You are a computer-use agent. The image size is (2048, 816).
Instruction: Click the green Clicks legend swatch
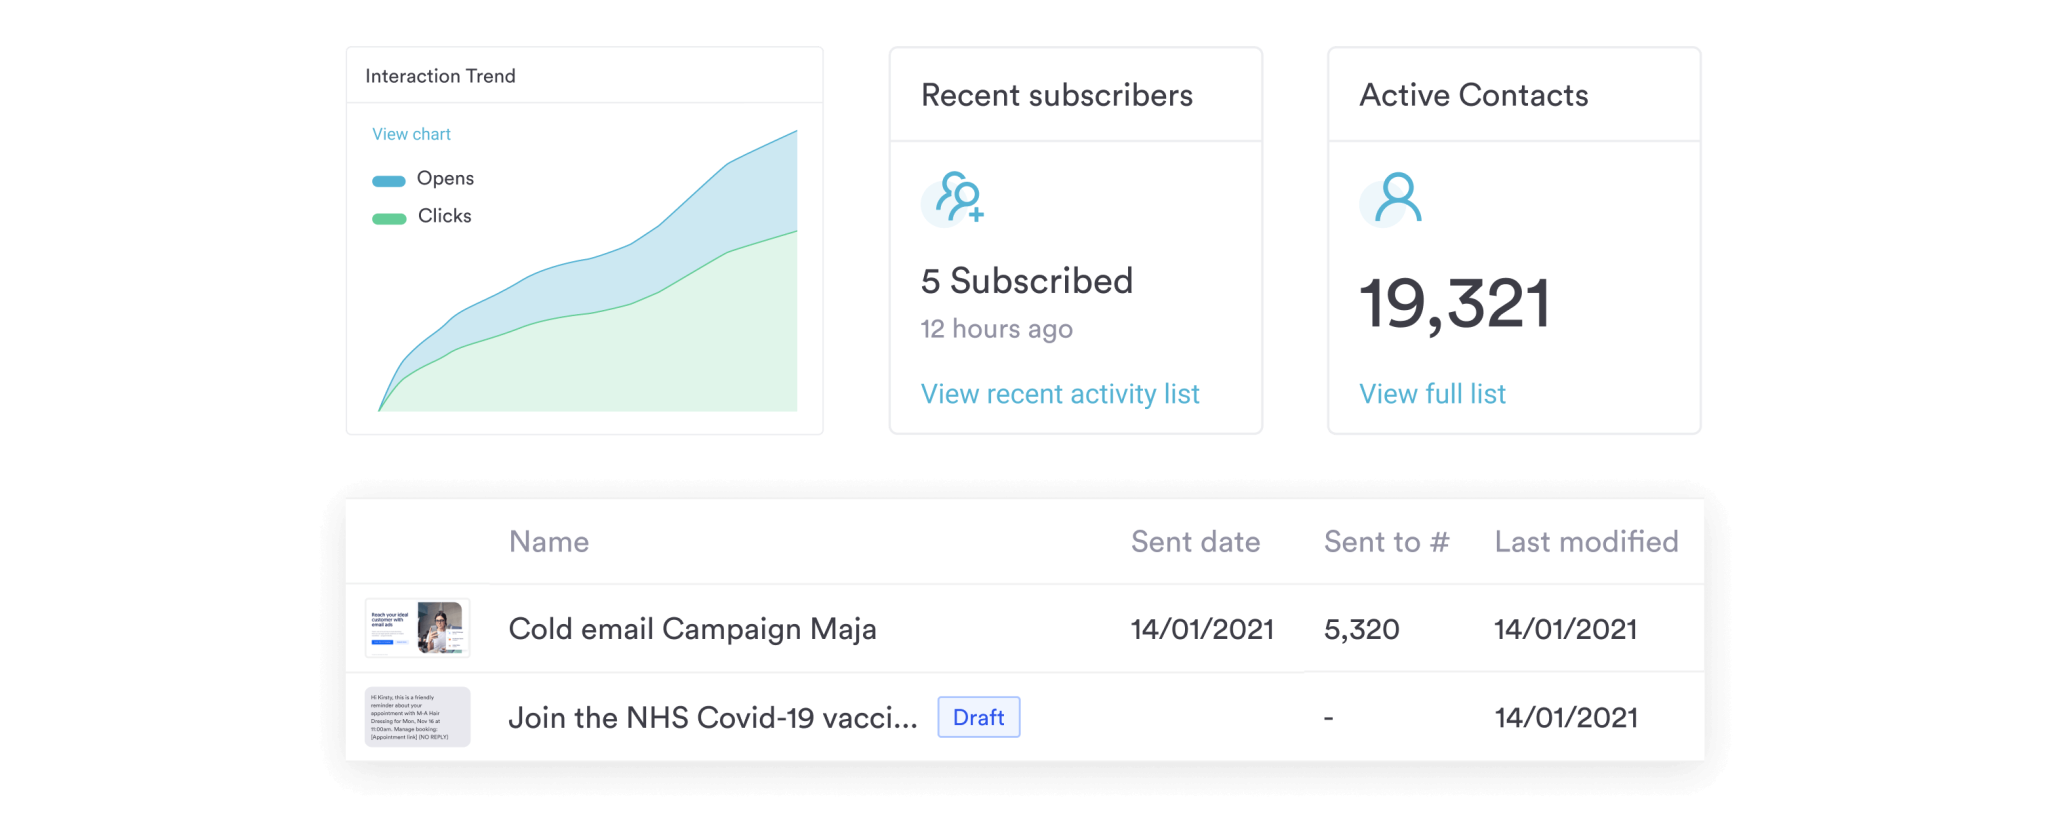tap(389, 219)
